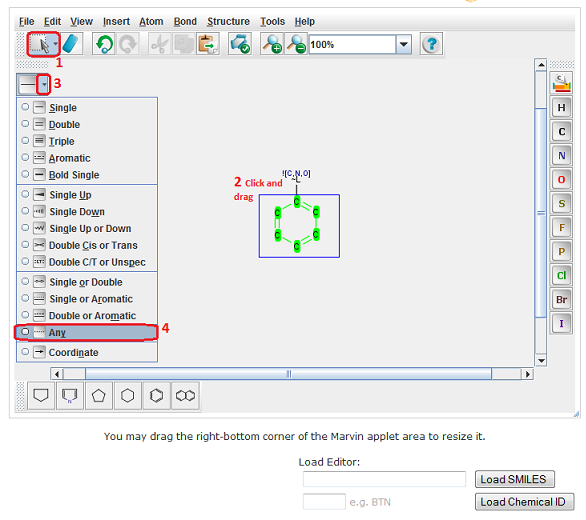Click the Zoom In magnifier icon
Image resolution: width=586 pixels, height=520 pixels.
point(272,44)
